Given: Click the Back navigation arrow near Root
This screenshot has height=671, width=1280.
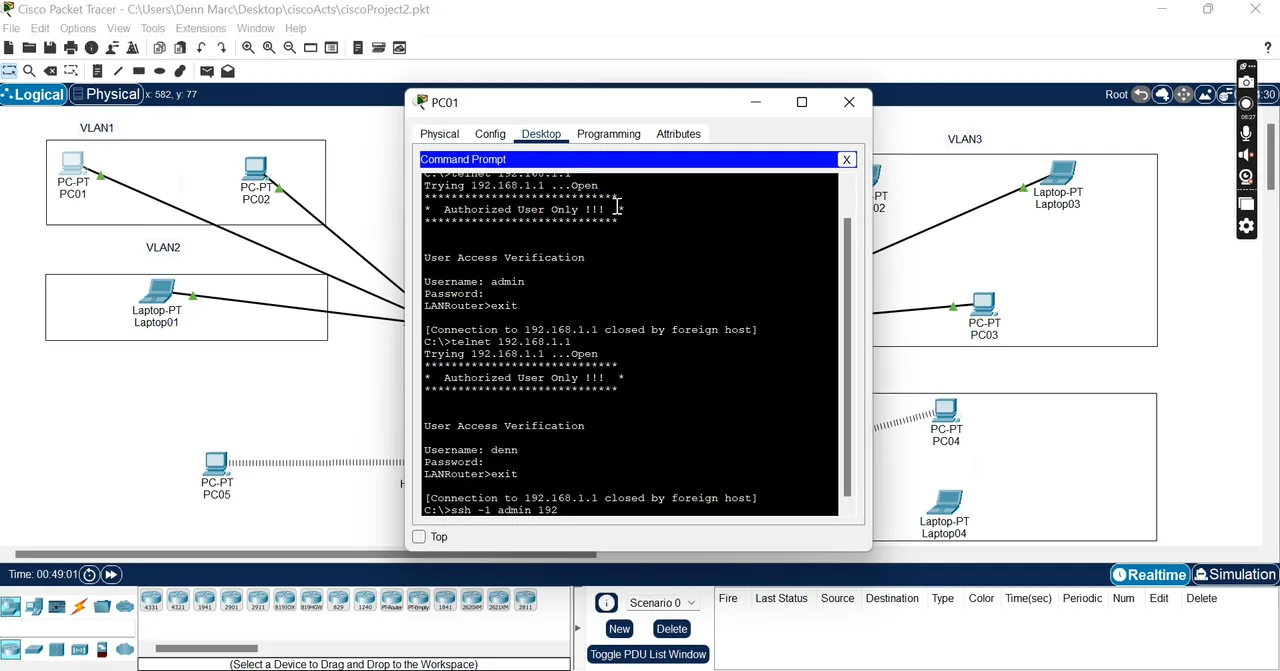Looking at the screenshot, I should [1140, 95].
